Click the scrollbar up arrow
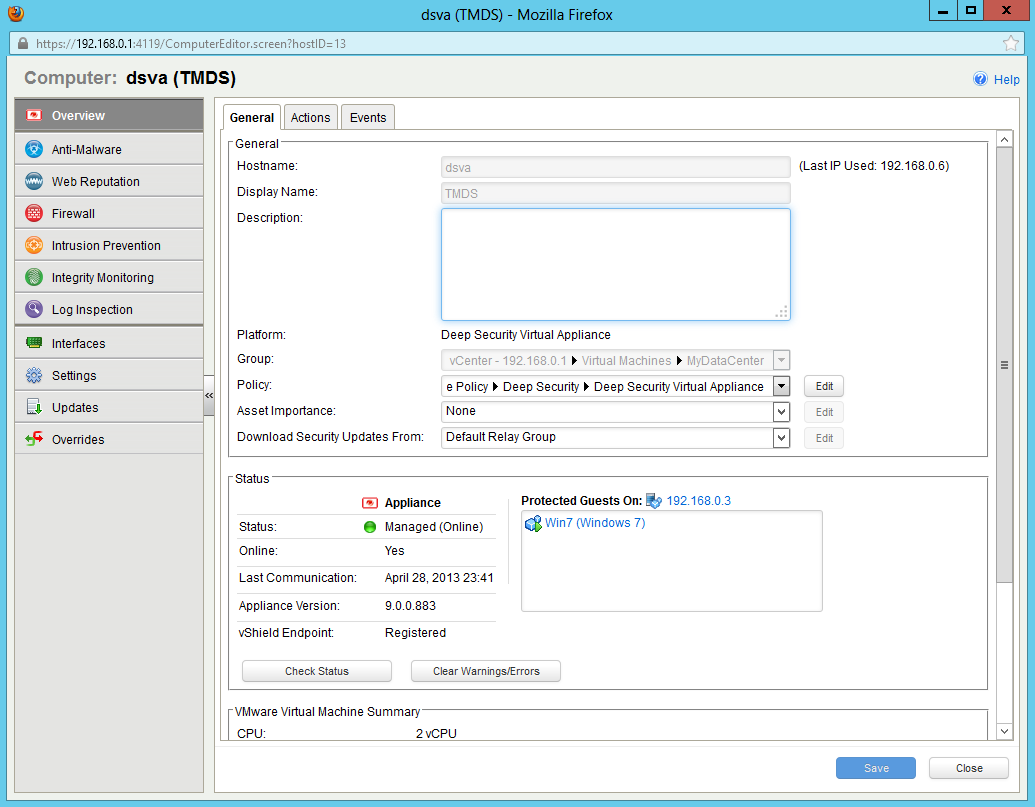 click(1004, 139)
